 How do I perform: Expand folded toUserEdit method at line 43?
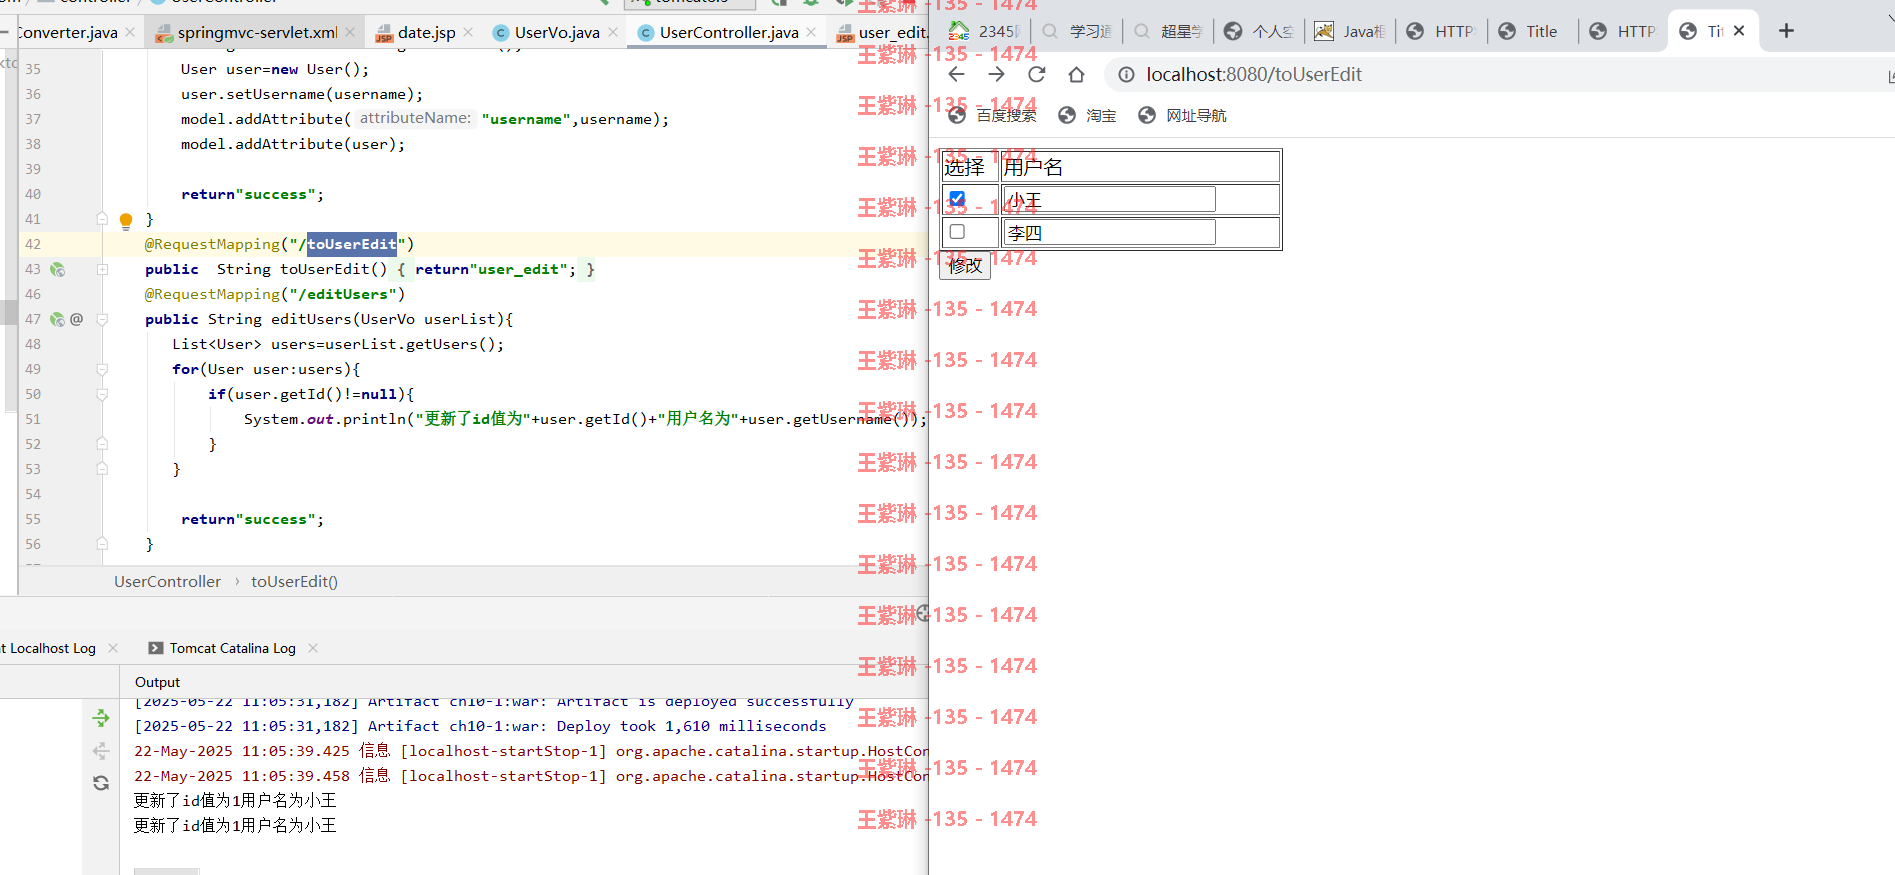click(x=102, y=269)
